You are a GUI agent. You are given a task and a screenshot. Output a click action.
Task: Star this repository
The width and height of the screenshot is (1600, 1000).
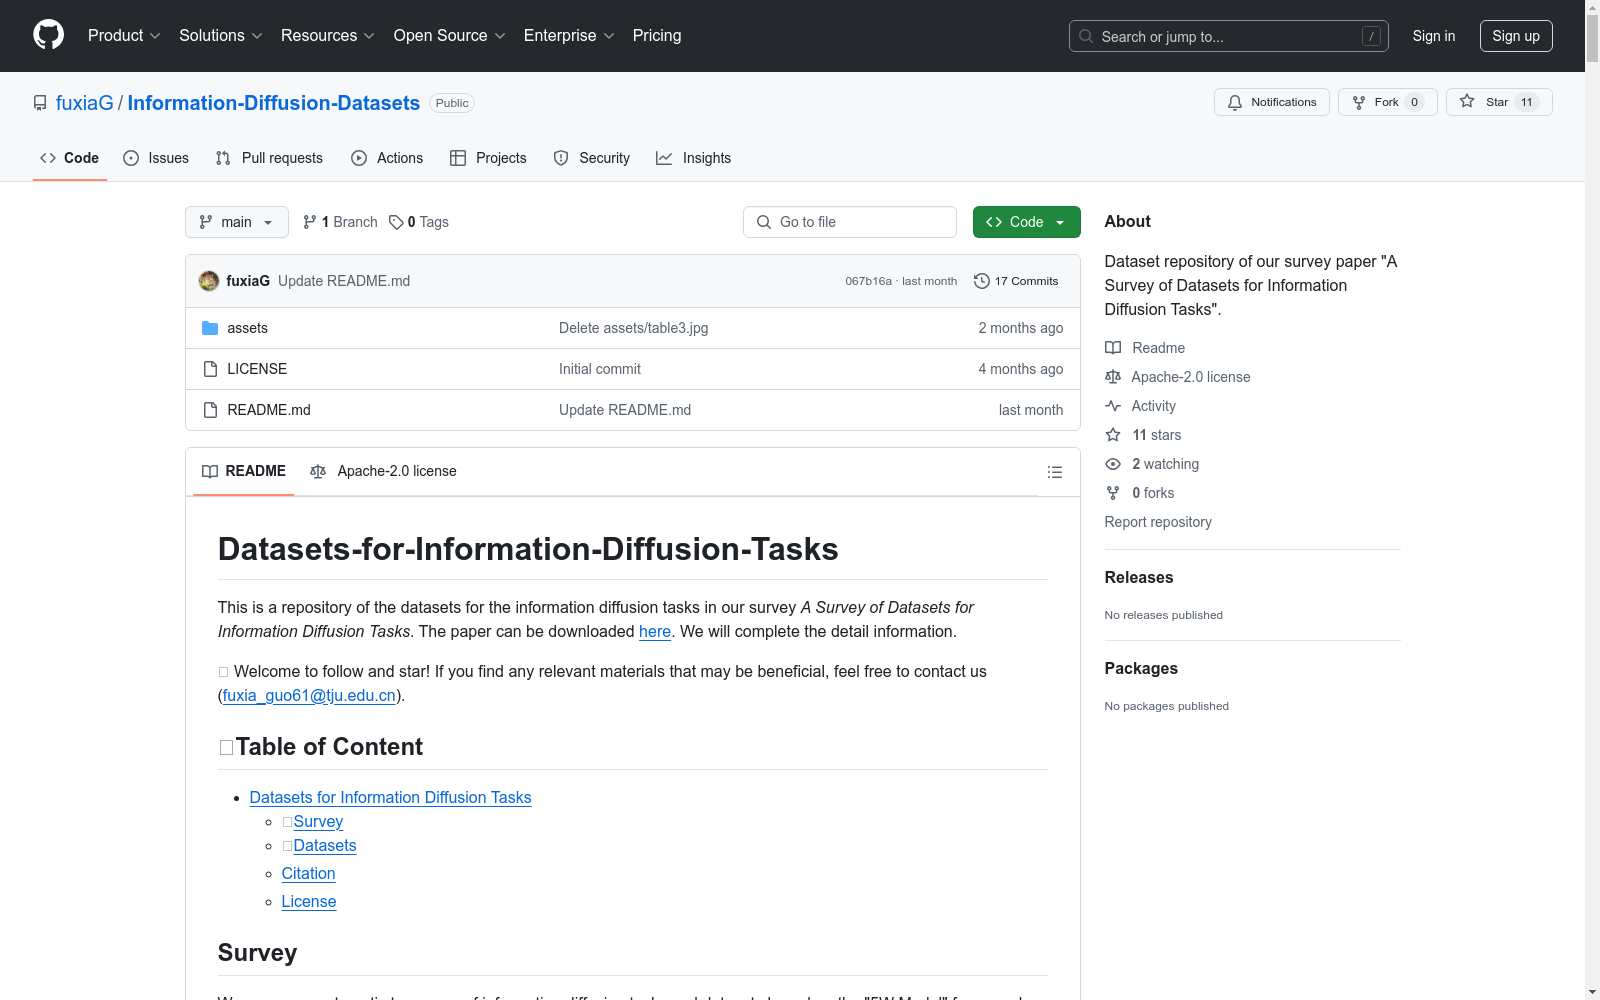coord(1498,102)
